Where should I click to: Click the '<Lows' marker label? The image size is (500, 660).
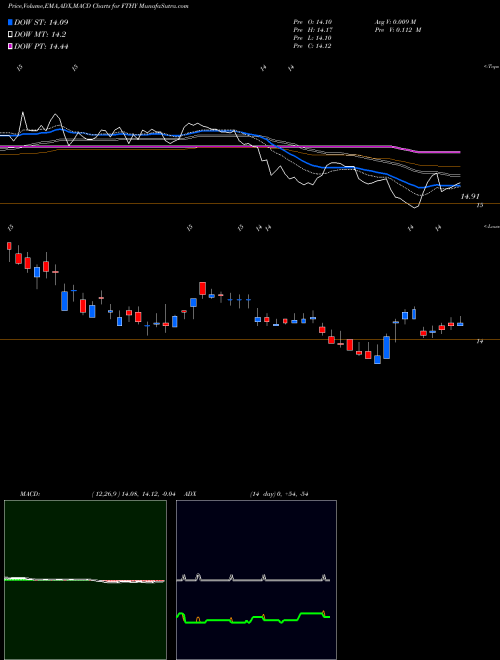(x=491, y=226)
